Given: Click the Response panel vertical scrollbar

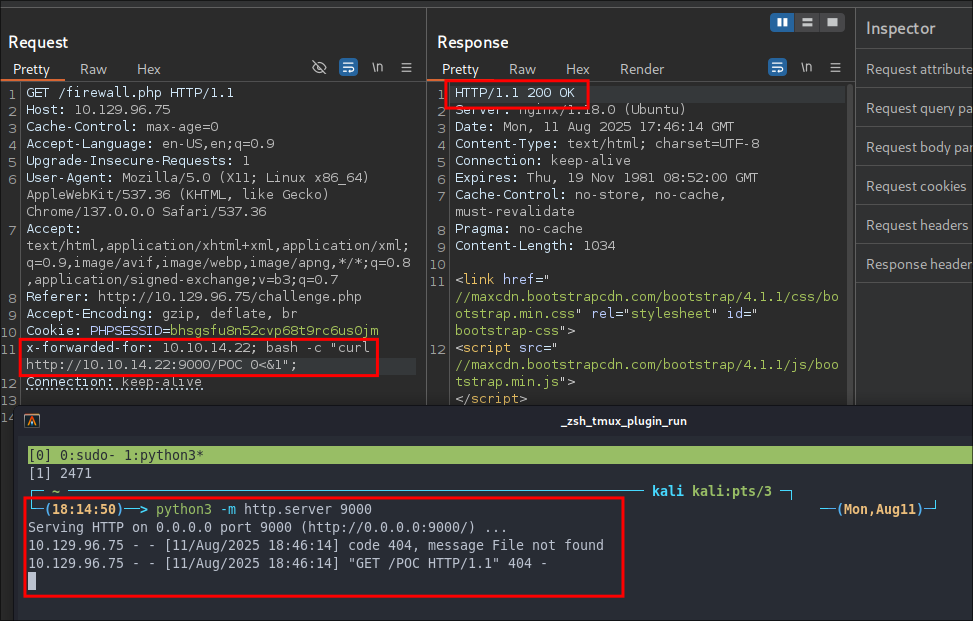Looking at the screenshot, I should pos(850,245).
